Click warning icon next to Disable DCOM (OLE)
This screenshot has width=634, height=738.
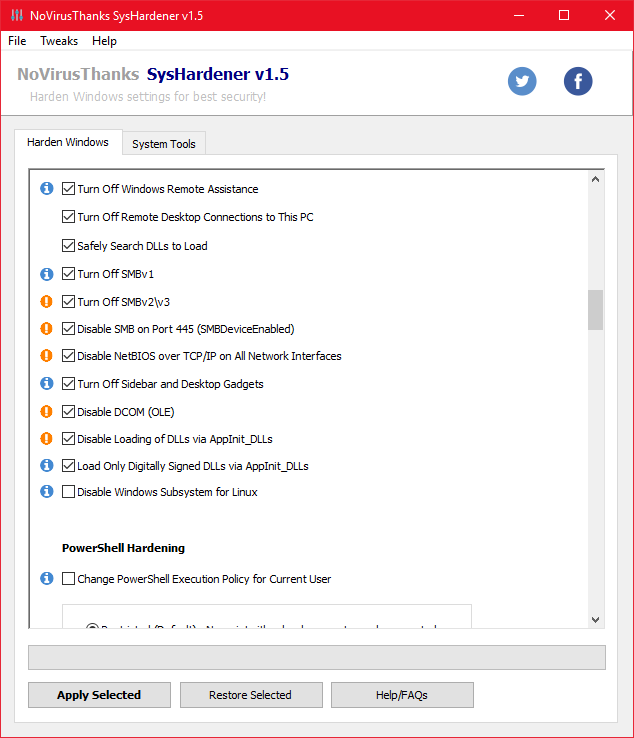pos(46,411)
